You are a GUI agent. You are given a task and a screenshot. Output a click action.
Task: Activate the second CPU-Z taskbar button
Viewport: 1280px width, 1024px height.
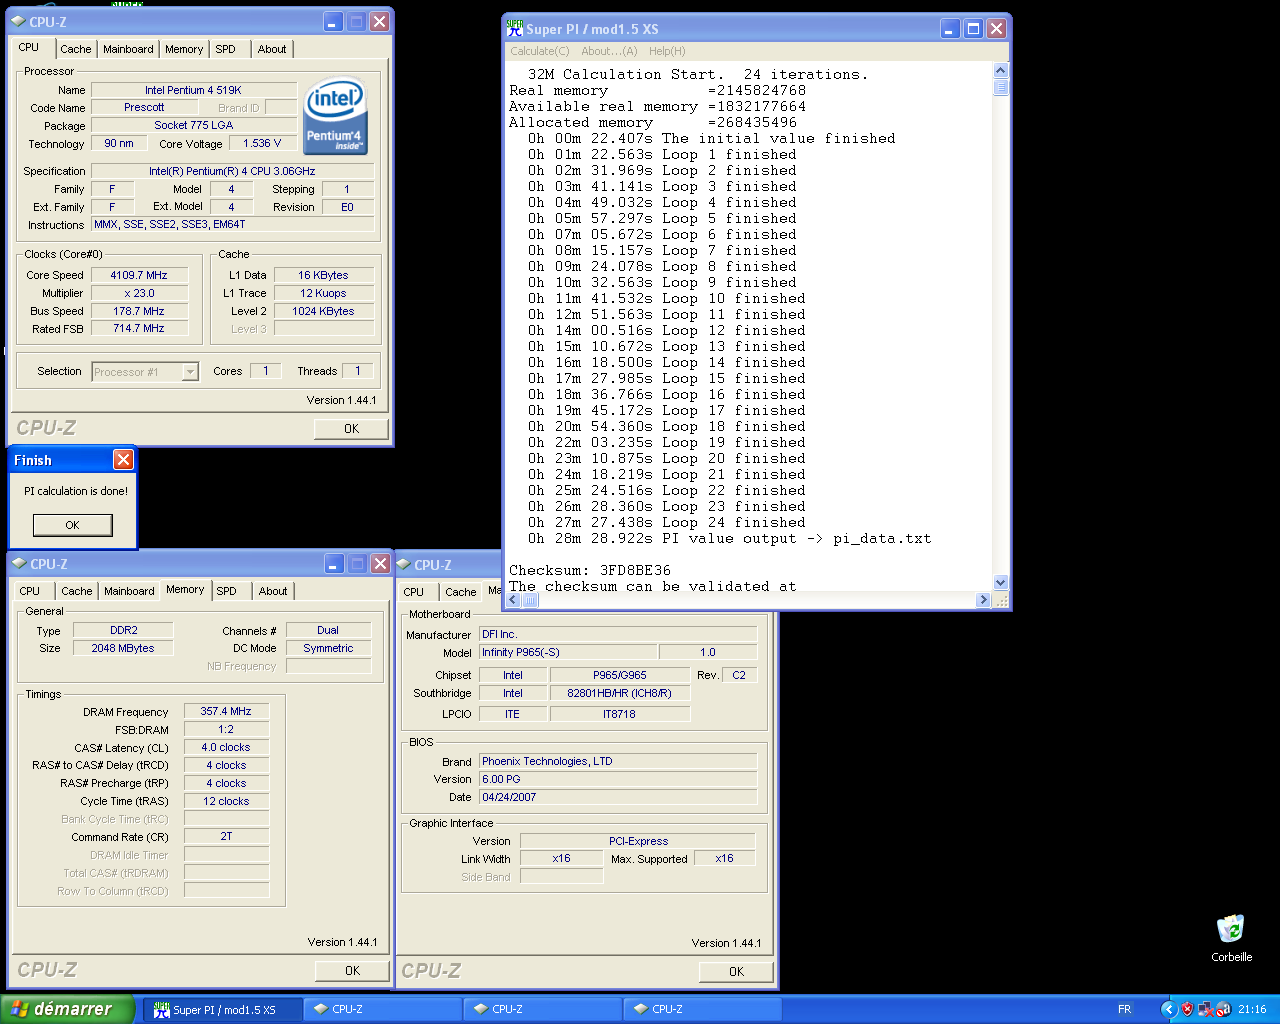pos(543,1010)
